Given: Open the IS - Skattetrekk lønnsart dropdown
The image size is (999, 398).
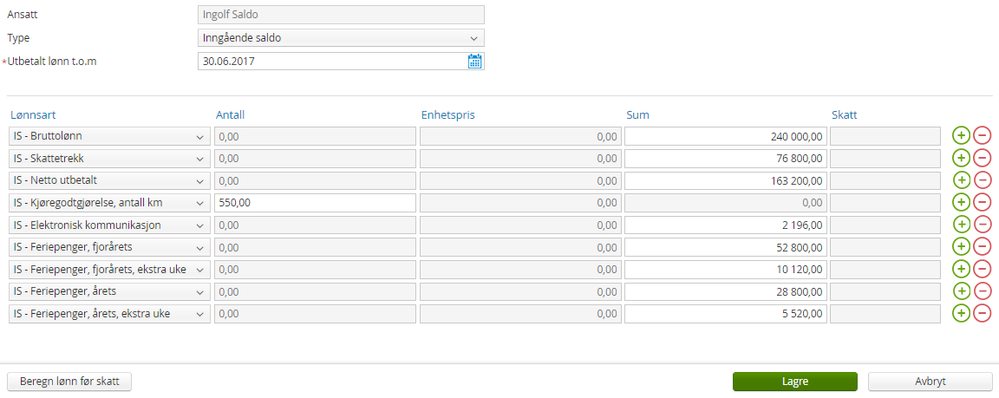Looking at the screenshot, I should (x=110, y=159).
